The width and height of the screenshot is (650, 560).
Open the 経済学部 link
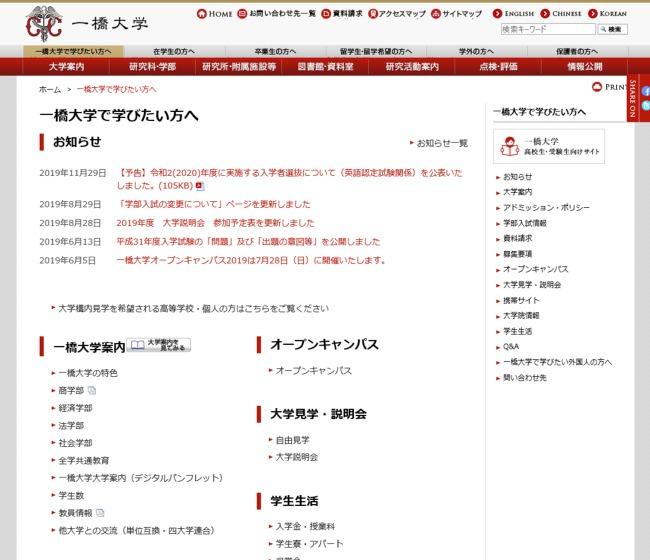click(x=75, y=408)
